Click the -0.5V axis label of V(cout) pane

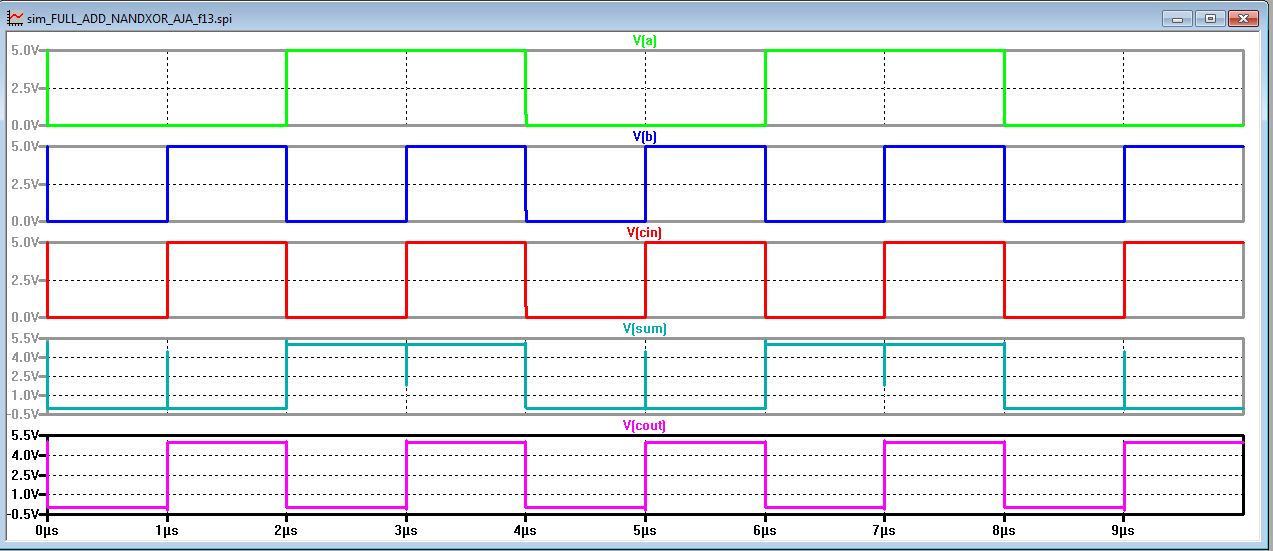[24, 512]
